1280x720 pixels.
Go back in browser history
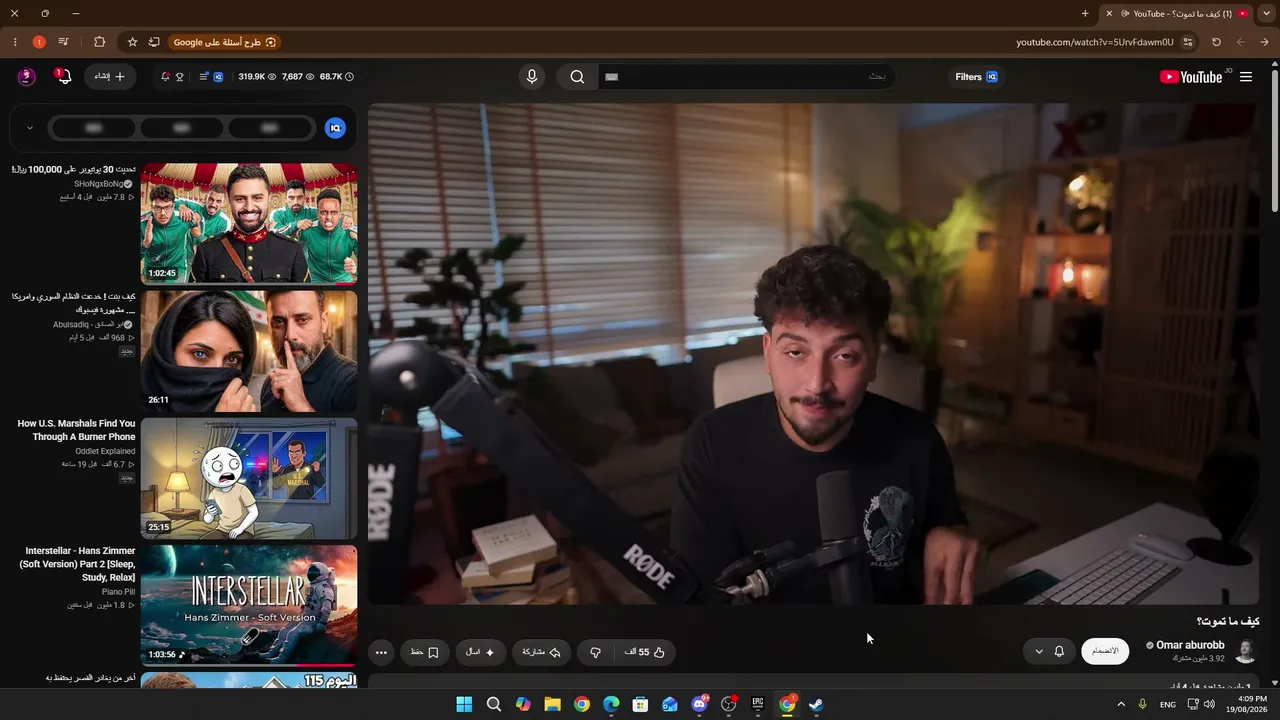click(x=1265, y=42)
